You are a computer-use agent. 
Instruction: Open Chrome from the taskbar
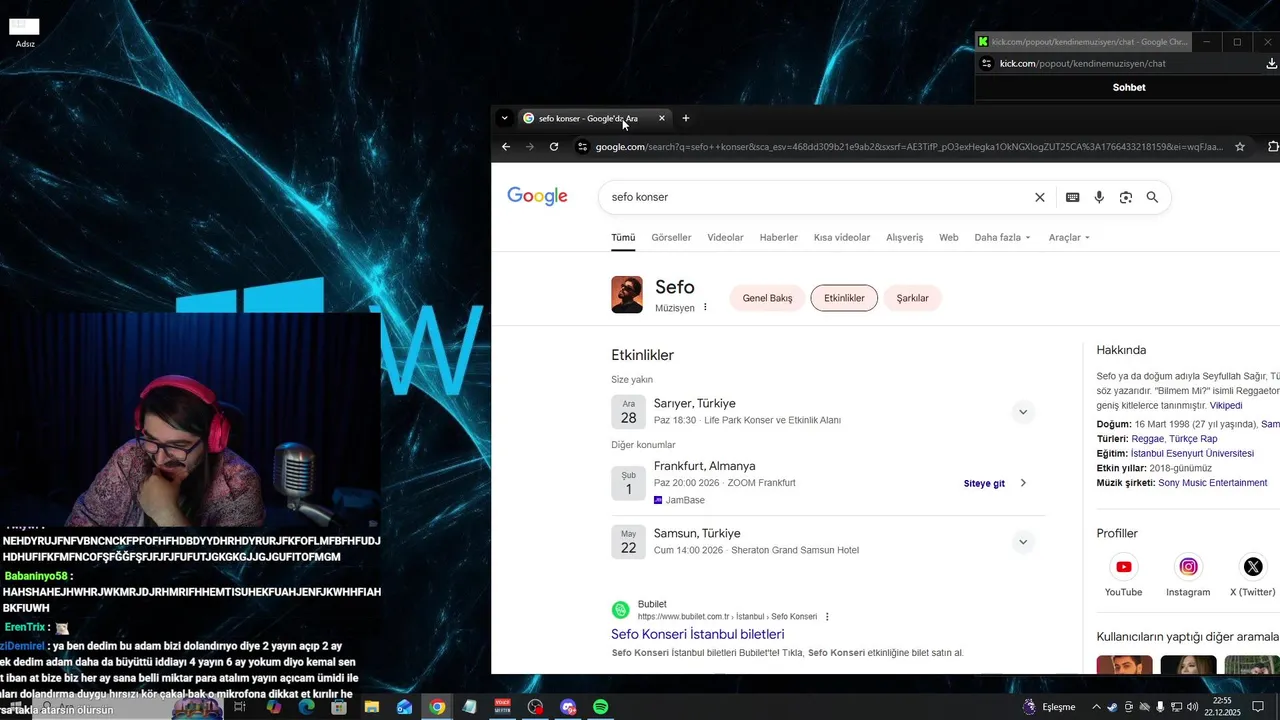(x=437, y=707)
